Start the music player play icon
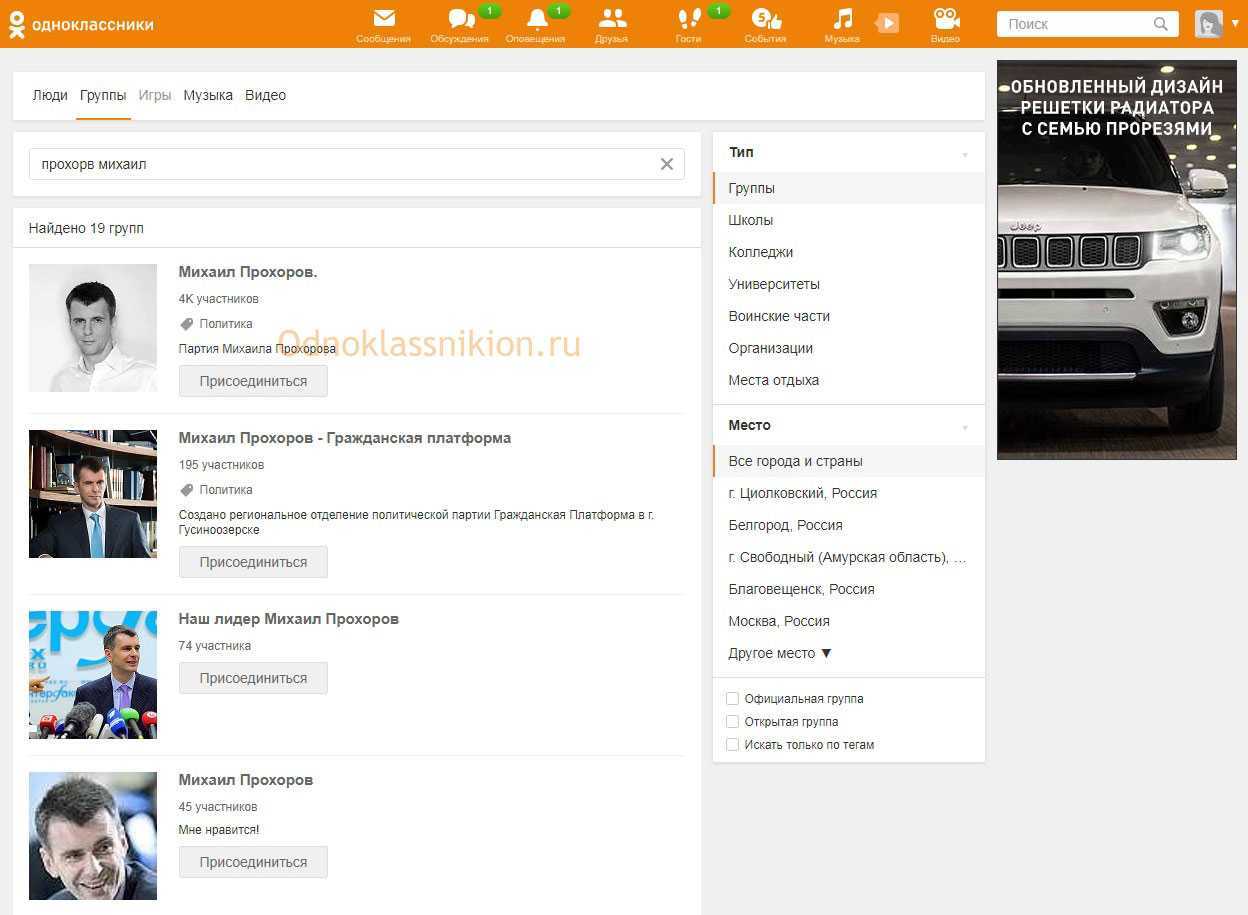1248x915 pixels. coord(887,23)
